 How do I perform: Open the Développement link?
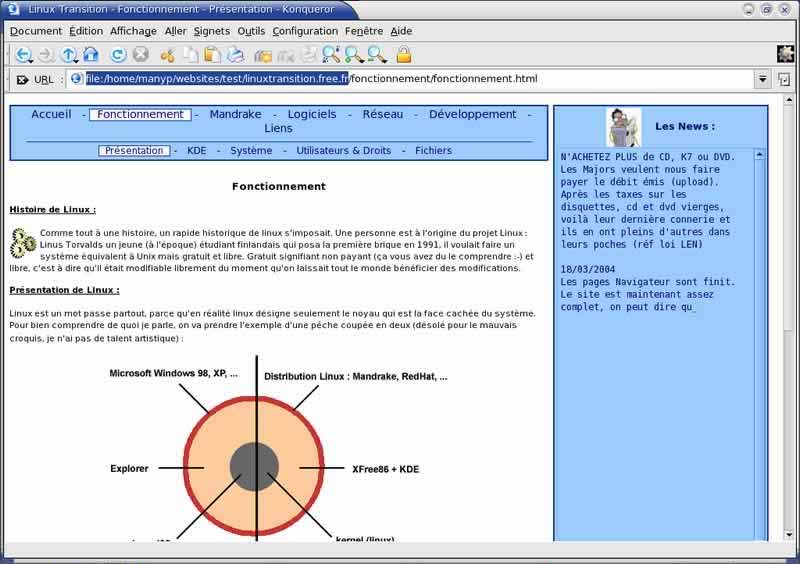pyautogui.click(x=472, y=114)
